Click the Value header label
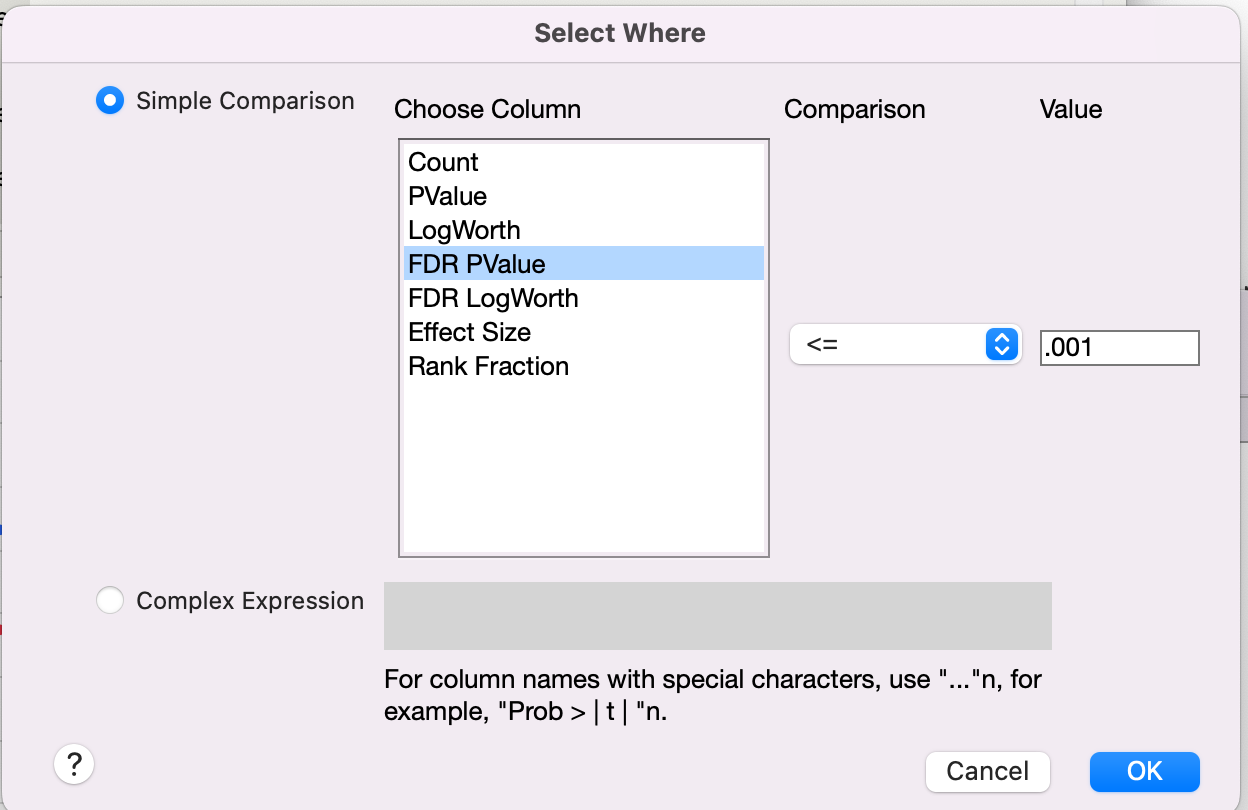This screenshot has width=1248, height=810. click(x=1070, y=109)
